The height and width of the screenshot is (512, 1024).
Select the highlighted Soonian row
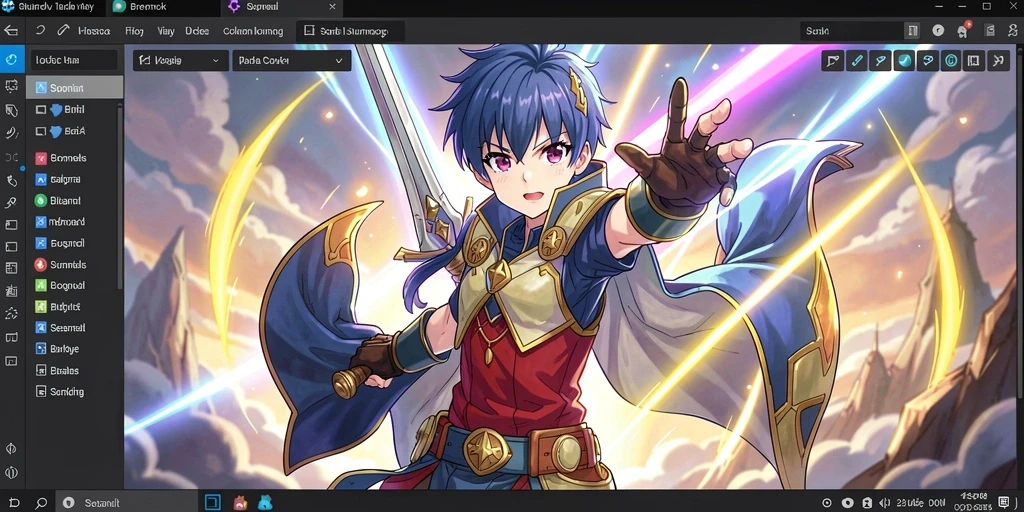(x=74, y=88)
